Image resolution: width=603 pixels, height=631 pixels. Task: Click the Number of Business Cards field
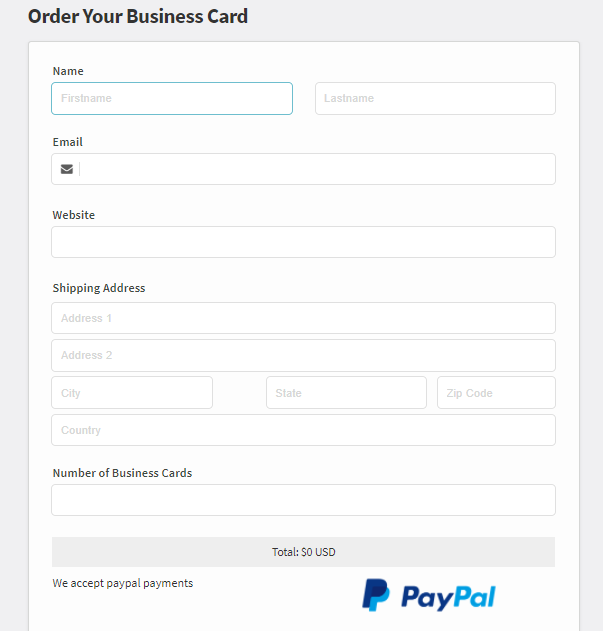tap(304, 500)
